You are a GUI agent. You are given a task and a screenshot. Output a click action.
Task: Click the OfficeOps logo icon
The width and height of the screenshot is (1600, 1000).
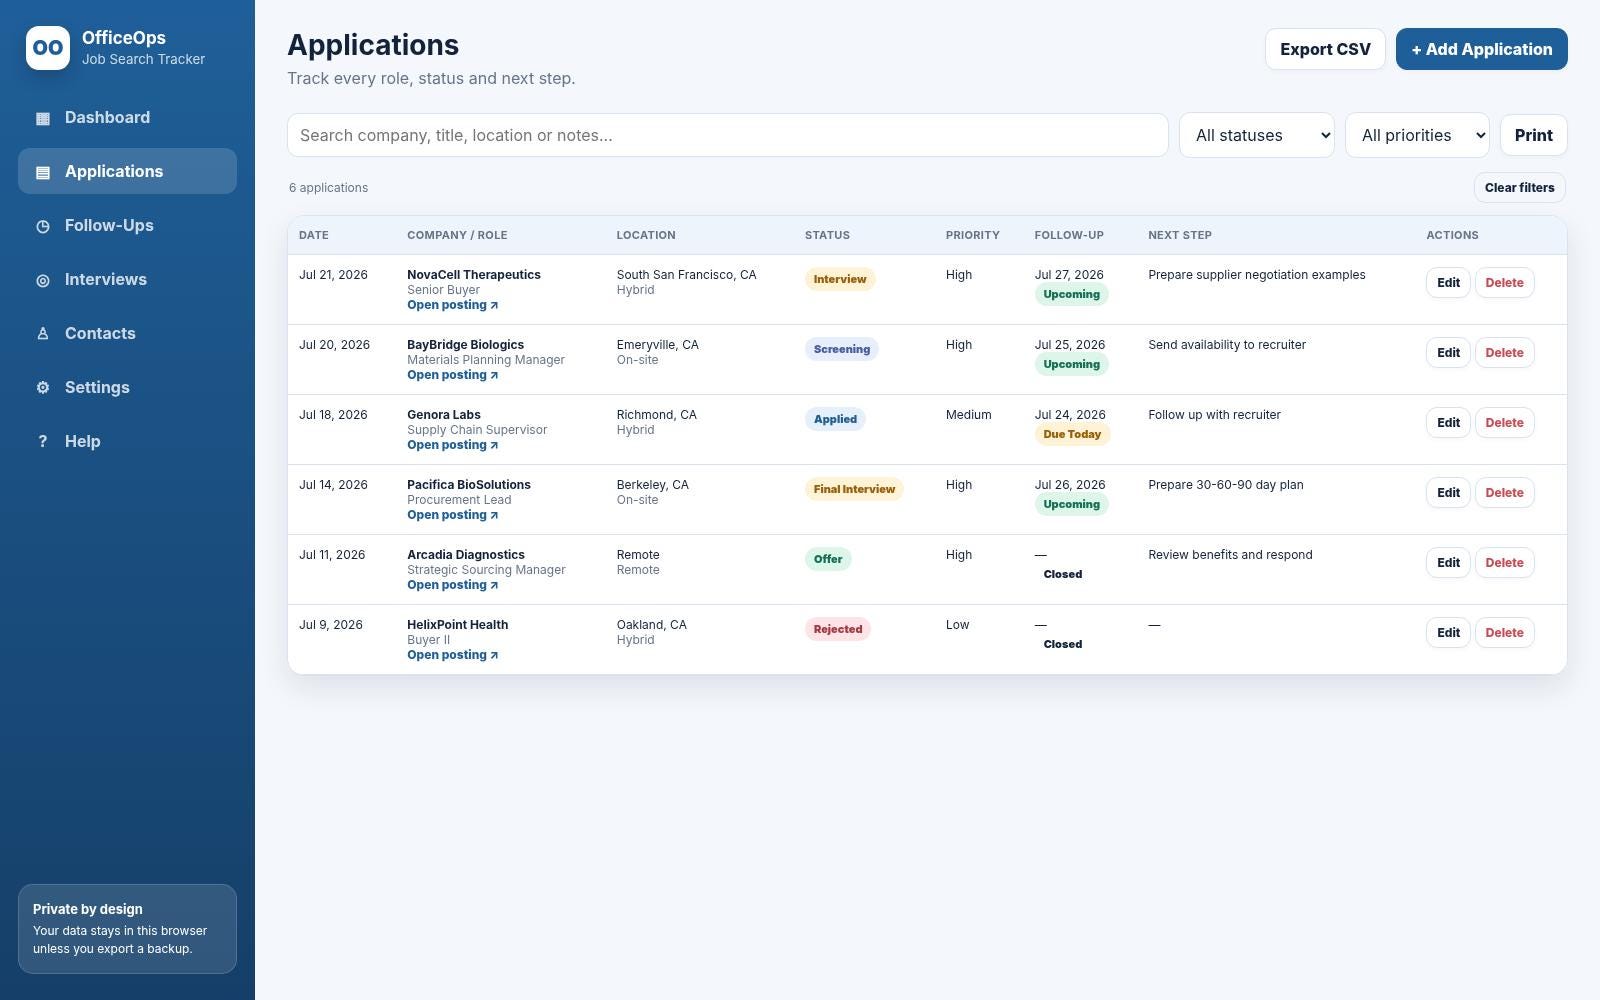(x=48, y=48)
